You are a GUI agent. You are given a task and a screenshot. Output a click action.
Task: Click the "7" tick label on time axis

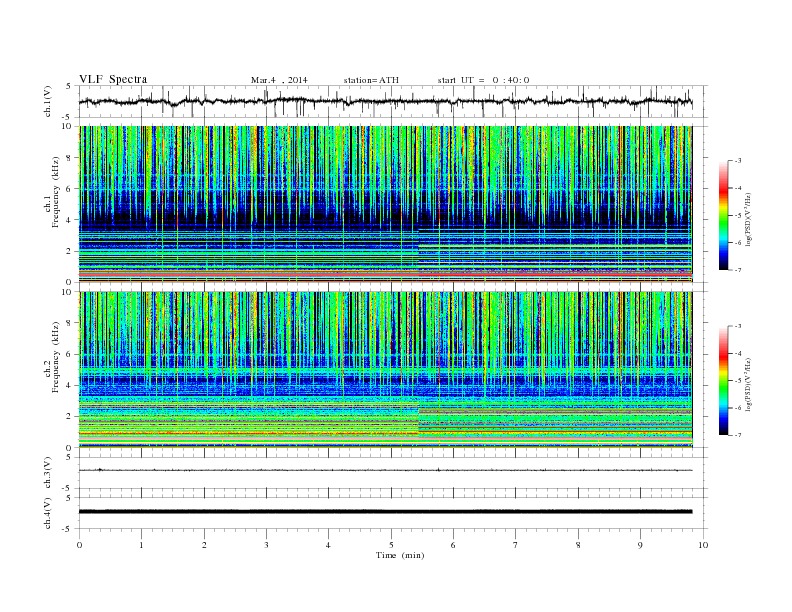(516, 545)
